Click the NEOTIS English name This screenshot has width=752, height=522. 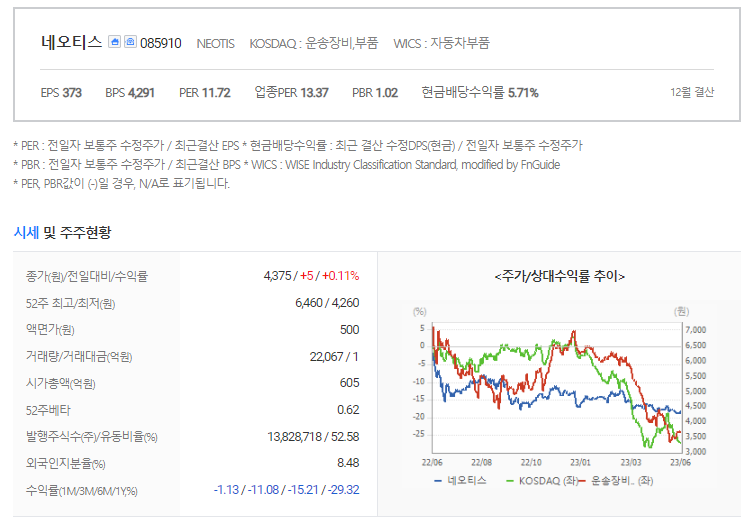pyautogui.click(x=215, y=44)
